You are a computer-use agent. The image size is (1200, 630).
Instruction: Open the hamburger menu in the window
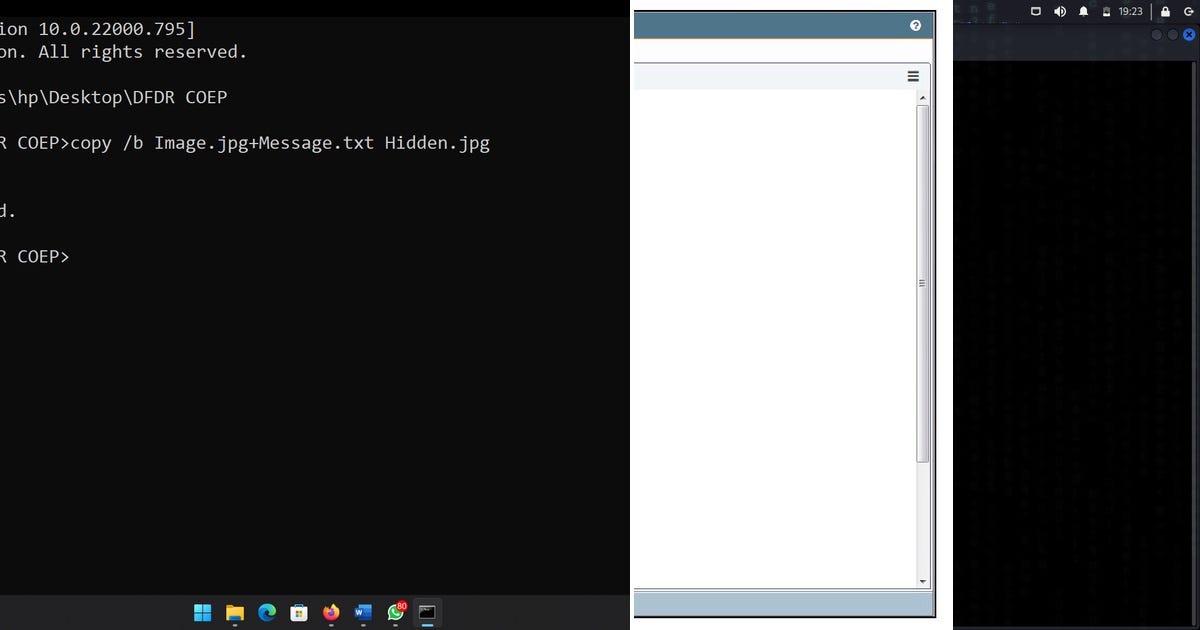(x=913, y=76)
